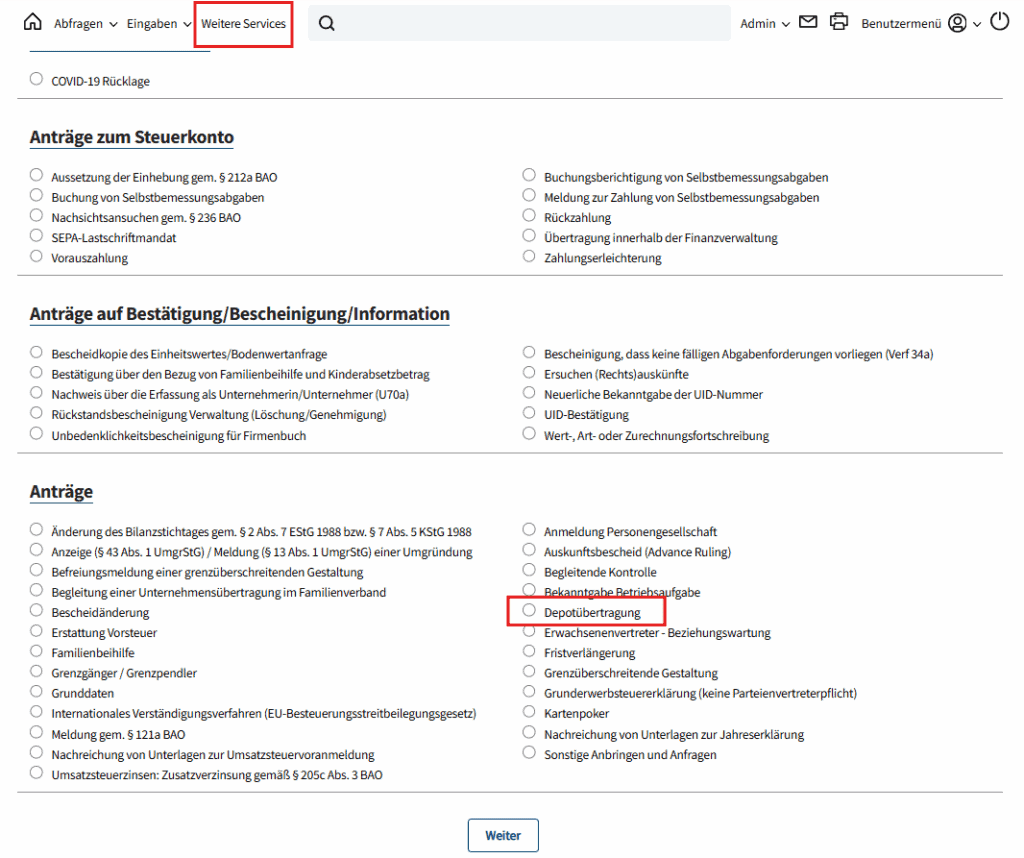Open the Weitere Services menu
The height and width of the screenshot is (858, 1024).
click(x=243, y=23)
